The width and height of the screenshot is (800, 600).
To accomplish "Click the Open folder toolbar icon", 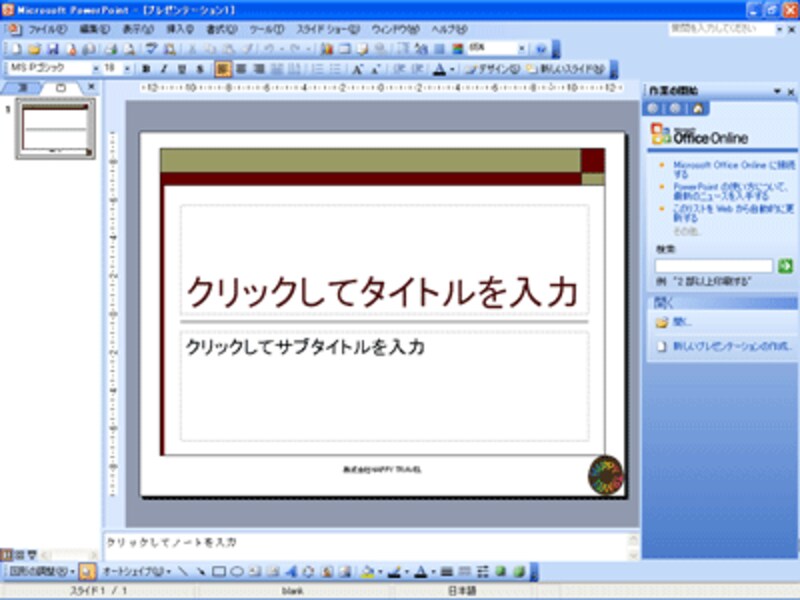I will point(34,49).
